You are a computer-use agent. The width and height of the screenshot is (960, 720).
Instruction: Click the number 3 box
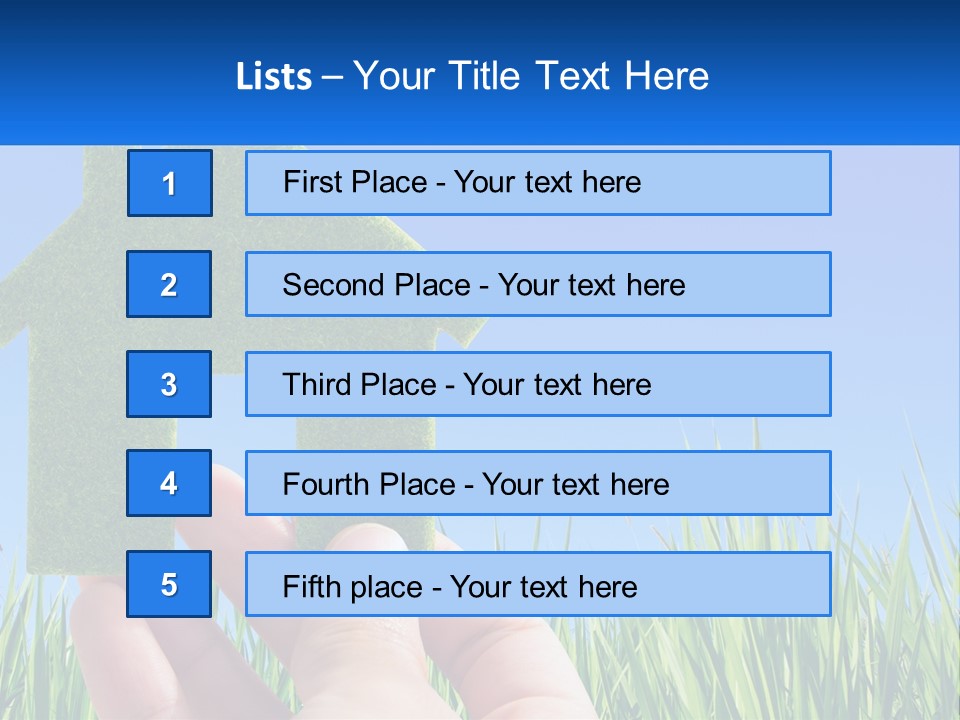[x=169, y=384]
